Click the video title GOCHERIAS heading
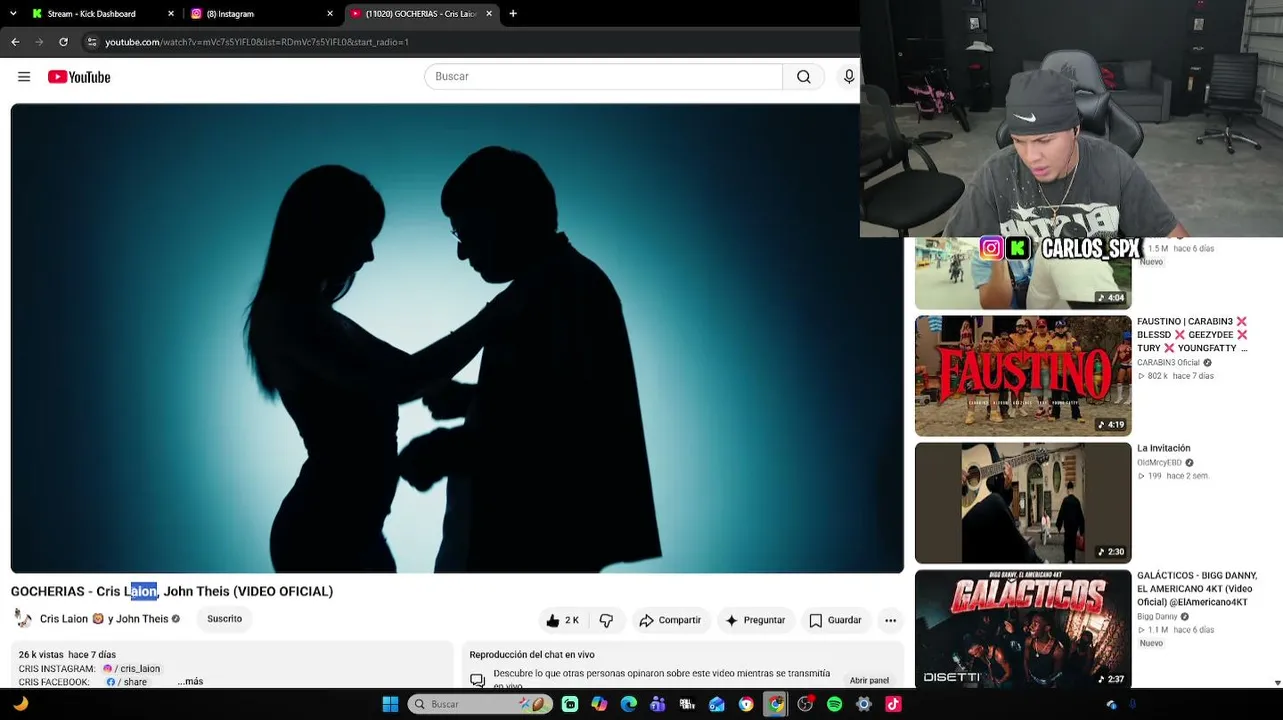 pyautogui.click(x=172, y=591)
